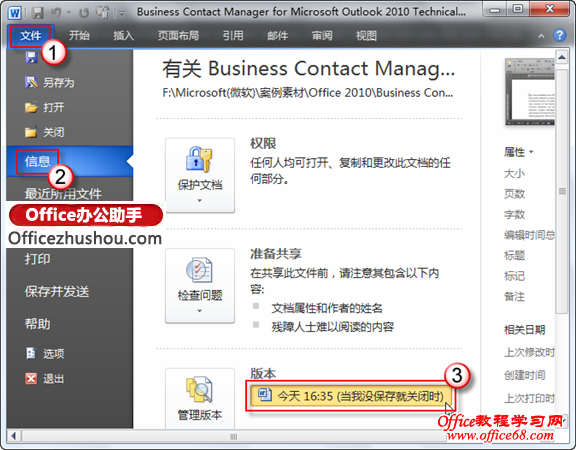Choose 关闭 in backstage menu

click(x=44, y=132)
